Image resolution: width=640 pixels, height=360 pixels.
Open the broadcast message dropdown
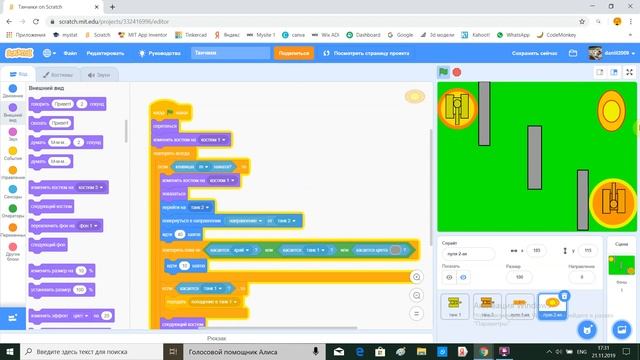[x=214, y=302]
